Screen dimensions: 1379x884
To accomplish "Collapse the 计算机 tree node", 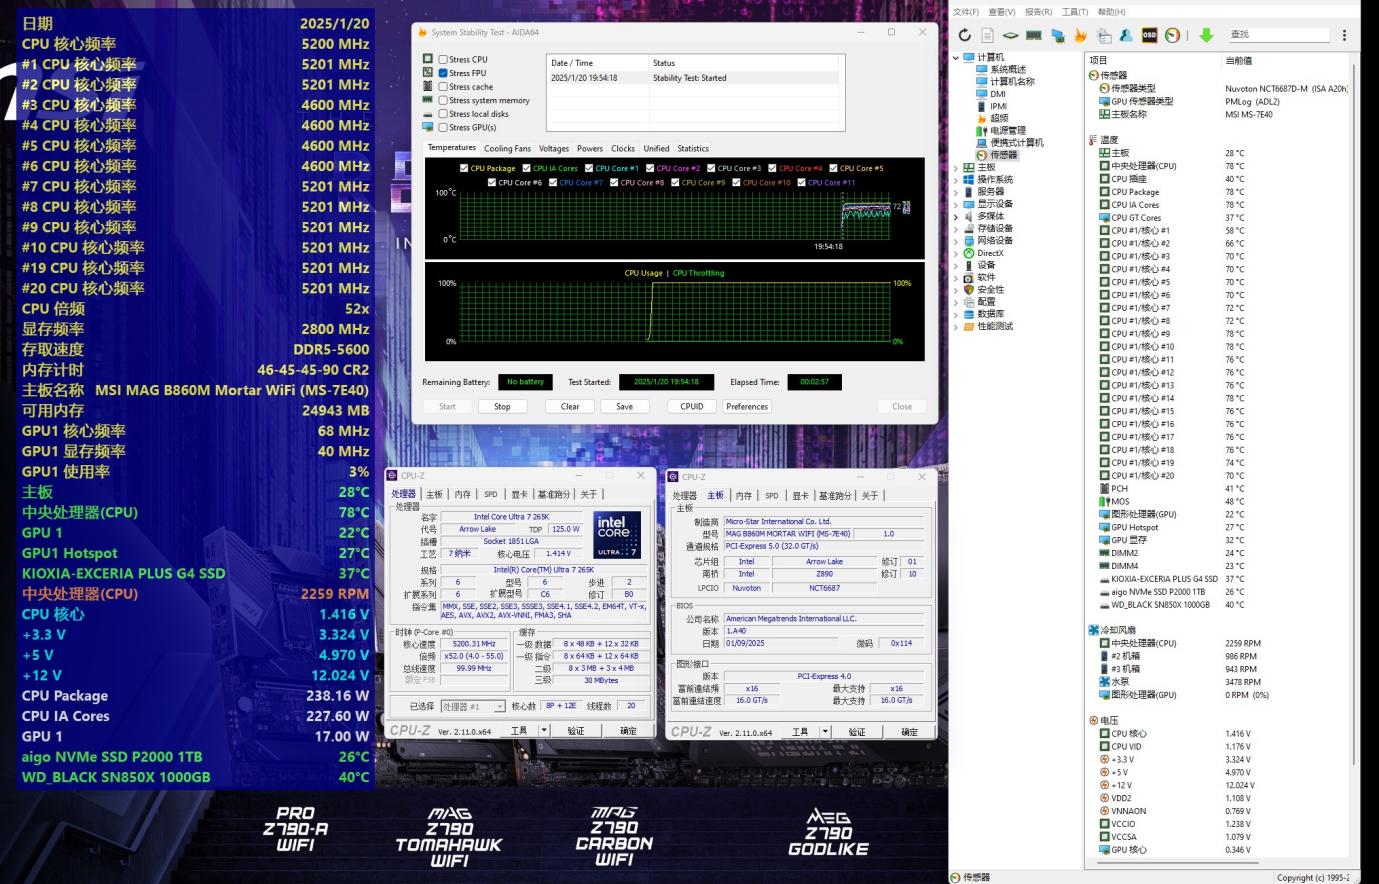I will 955,58.
